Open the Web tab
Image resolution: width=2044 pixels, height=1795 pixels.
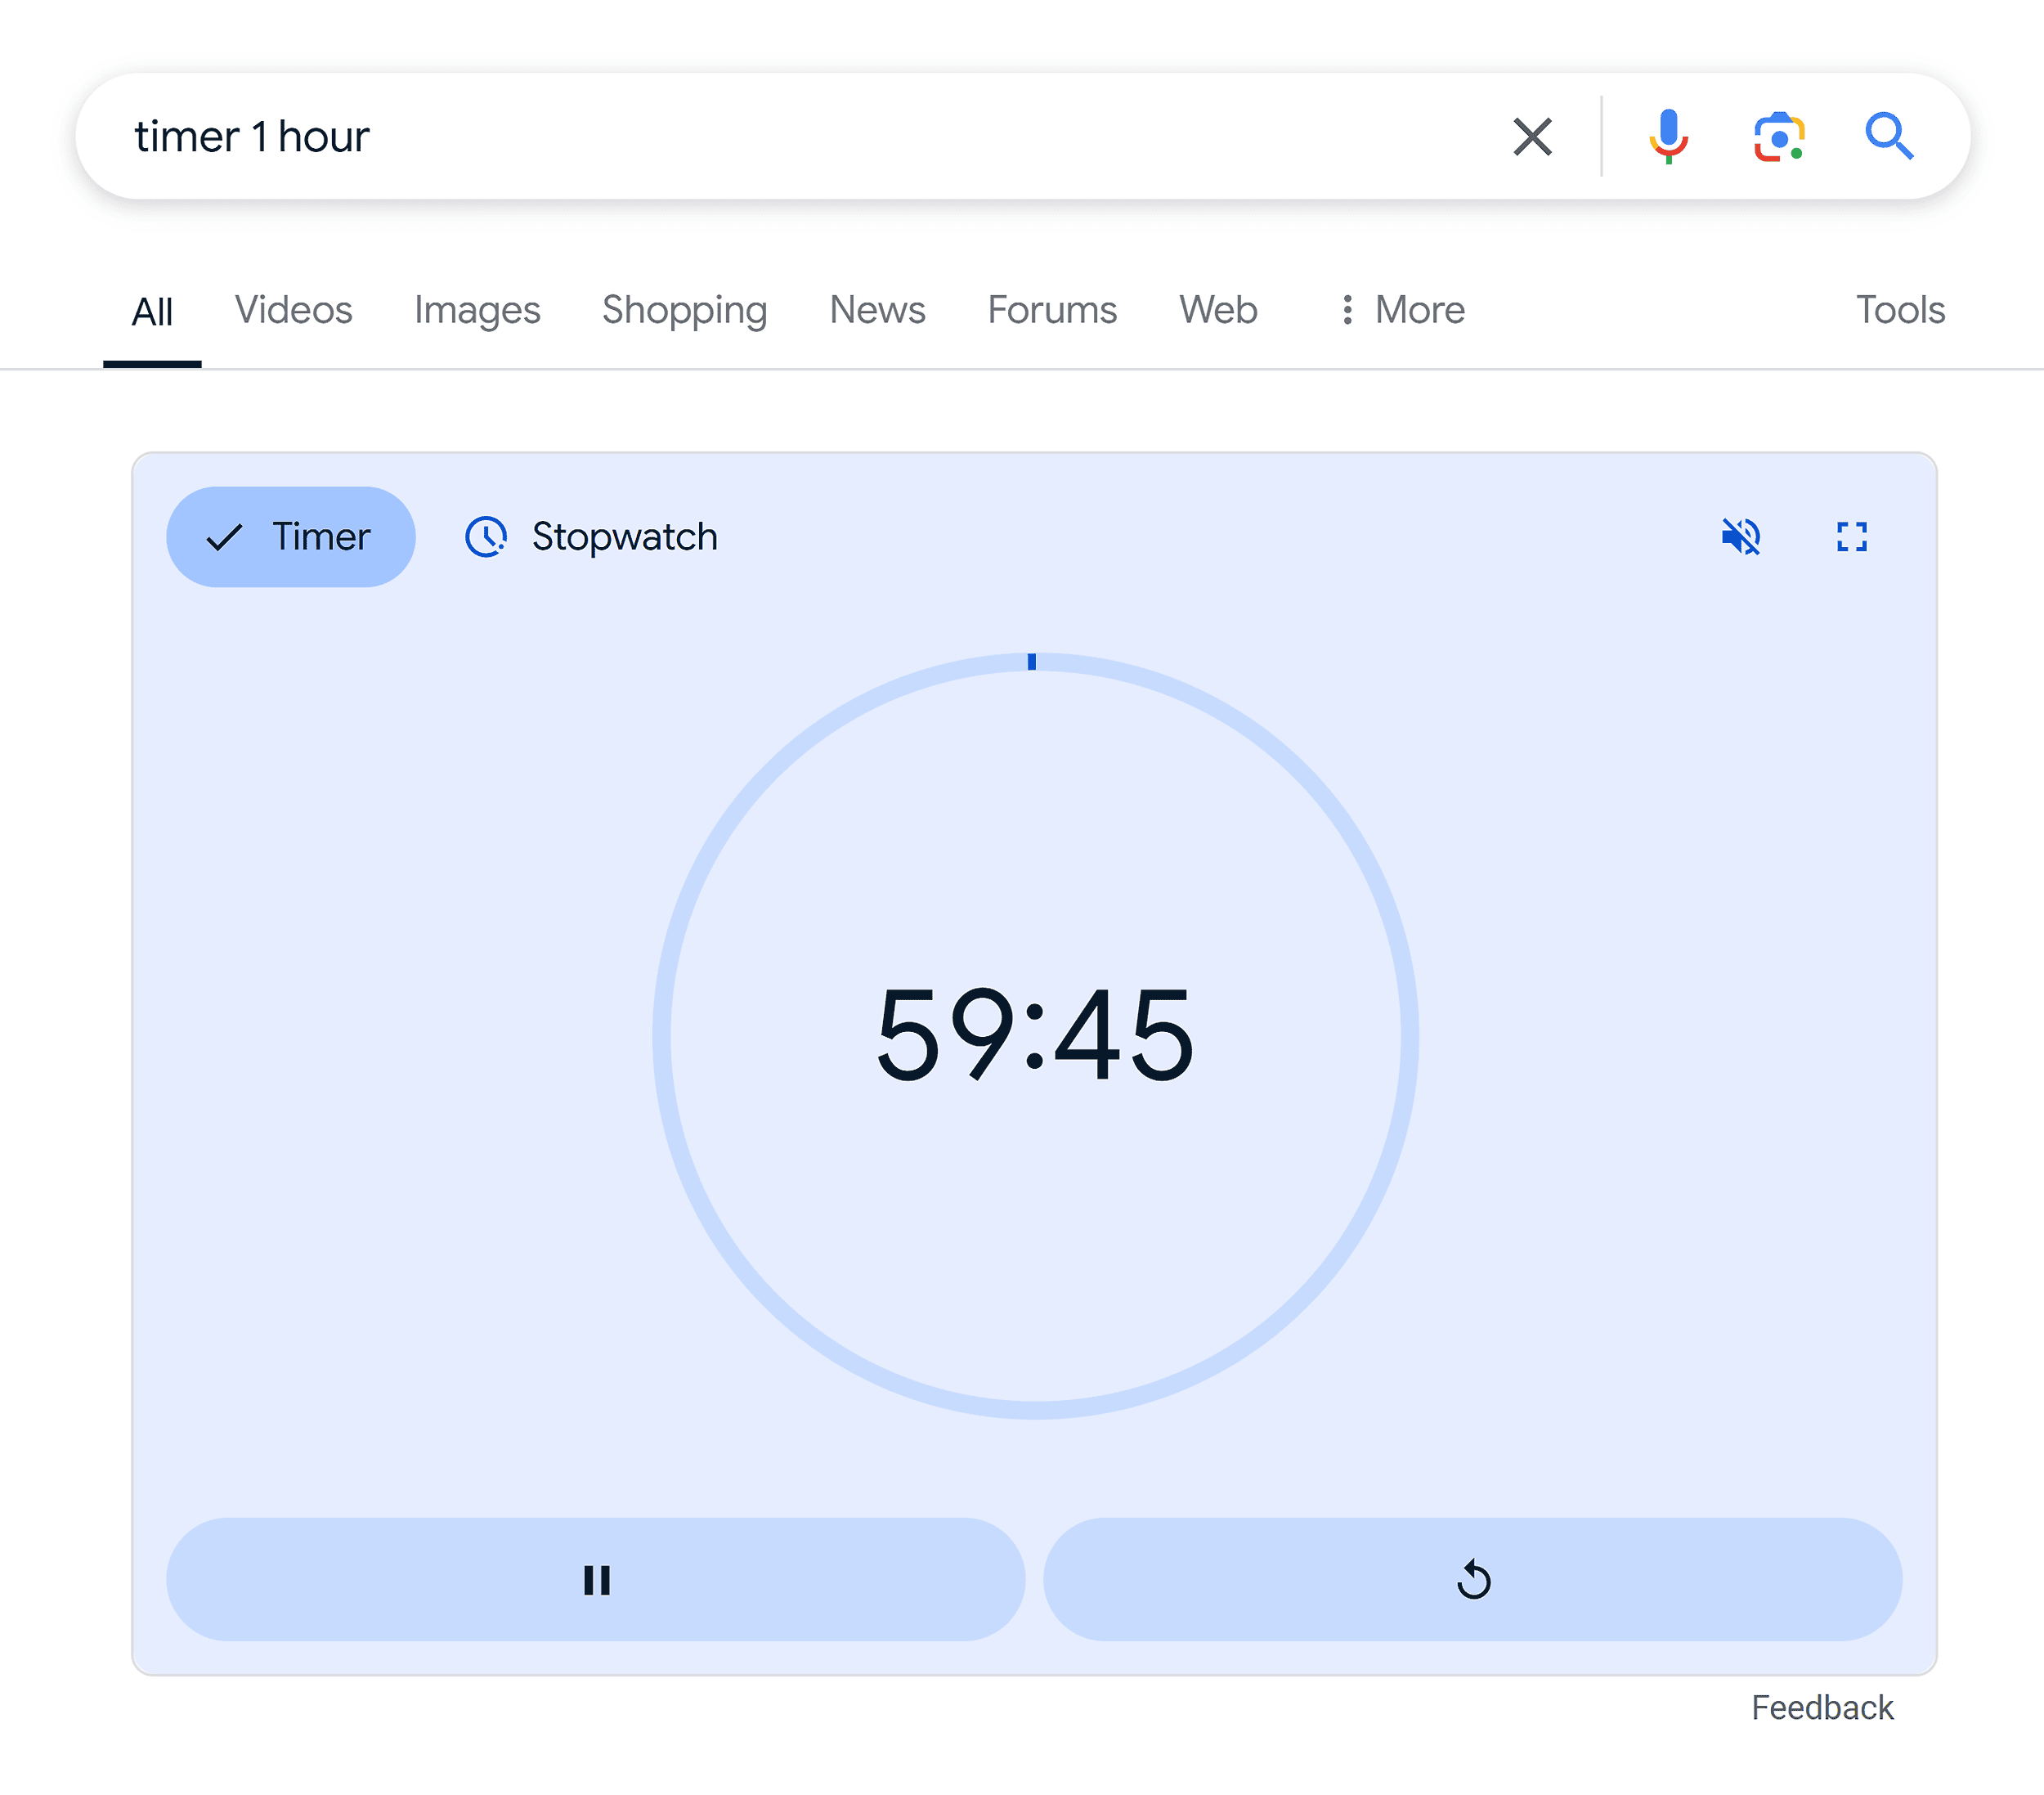(x=1218, y=310)
